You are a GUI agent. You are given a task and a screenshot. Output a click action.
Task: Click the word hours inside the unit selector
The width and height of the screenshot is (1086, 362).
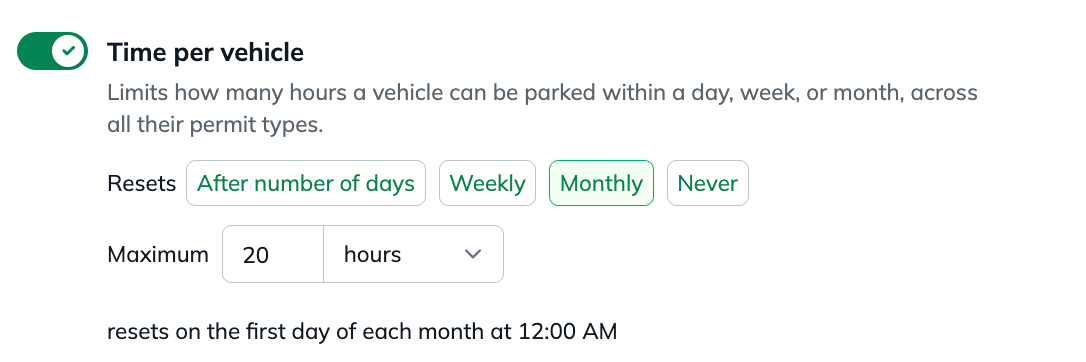[x=373, y=254]
